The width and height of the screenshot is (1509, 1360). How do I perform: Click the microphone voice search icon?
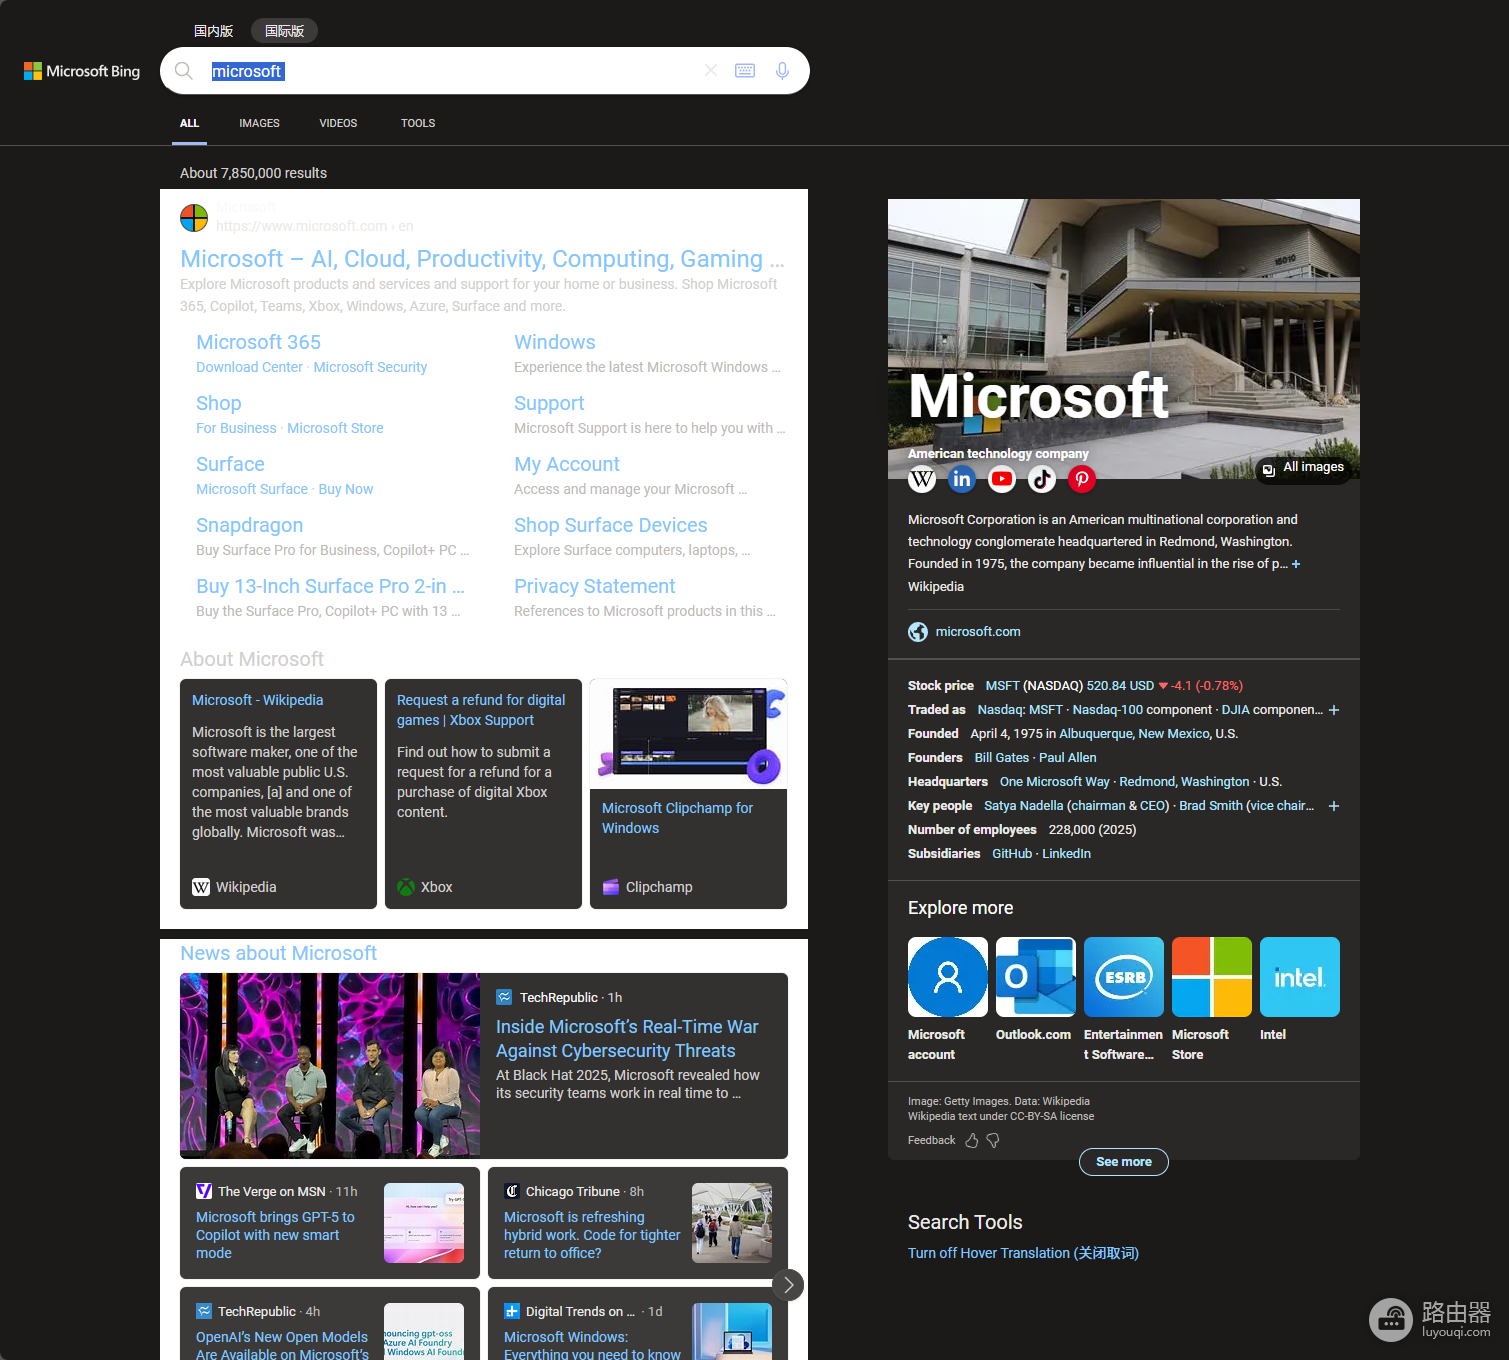click(x=782, y=71)
